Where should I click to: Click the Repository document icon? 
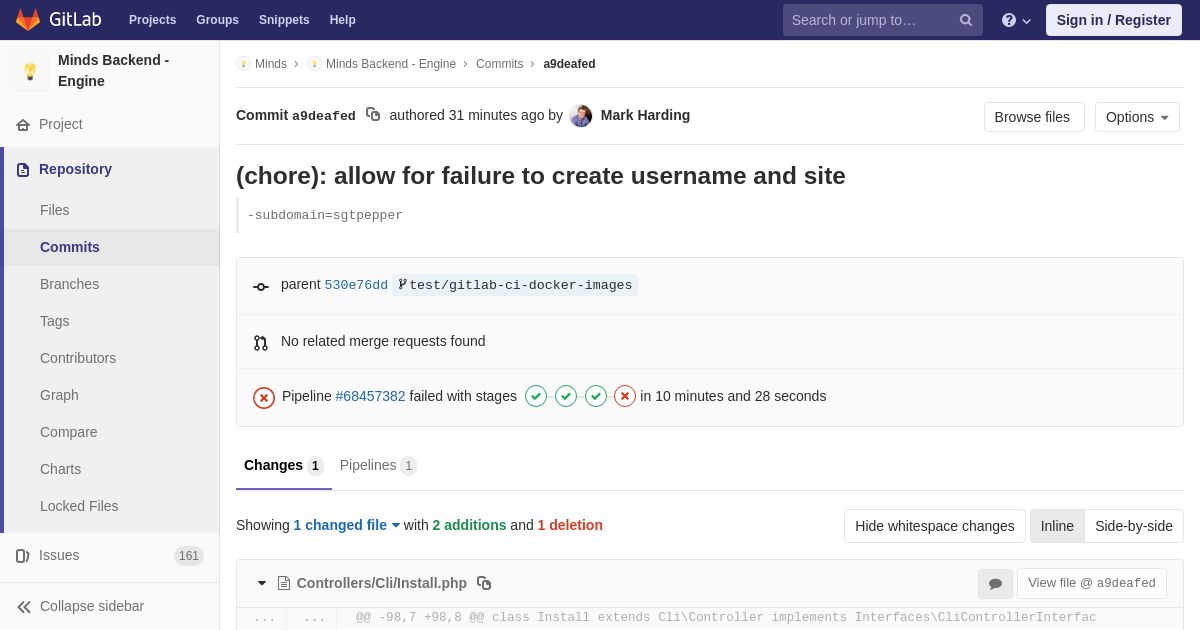[23, 170]
